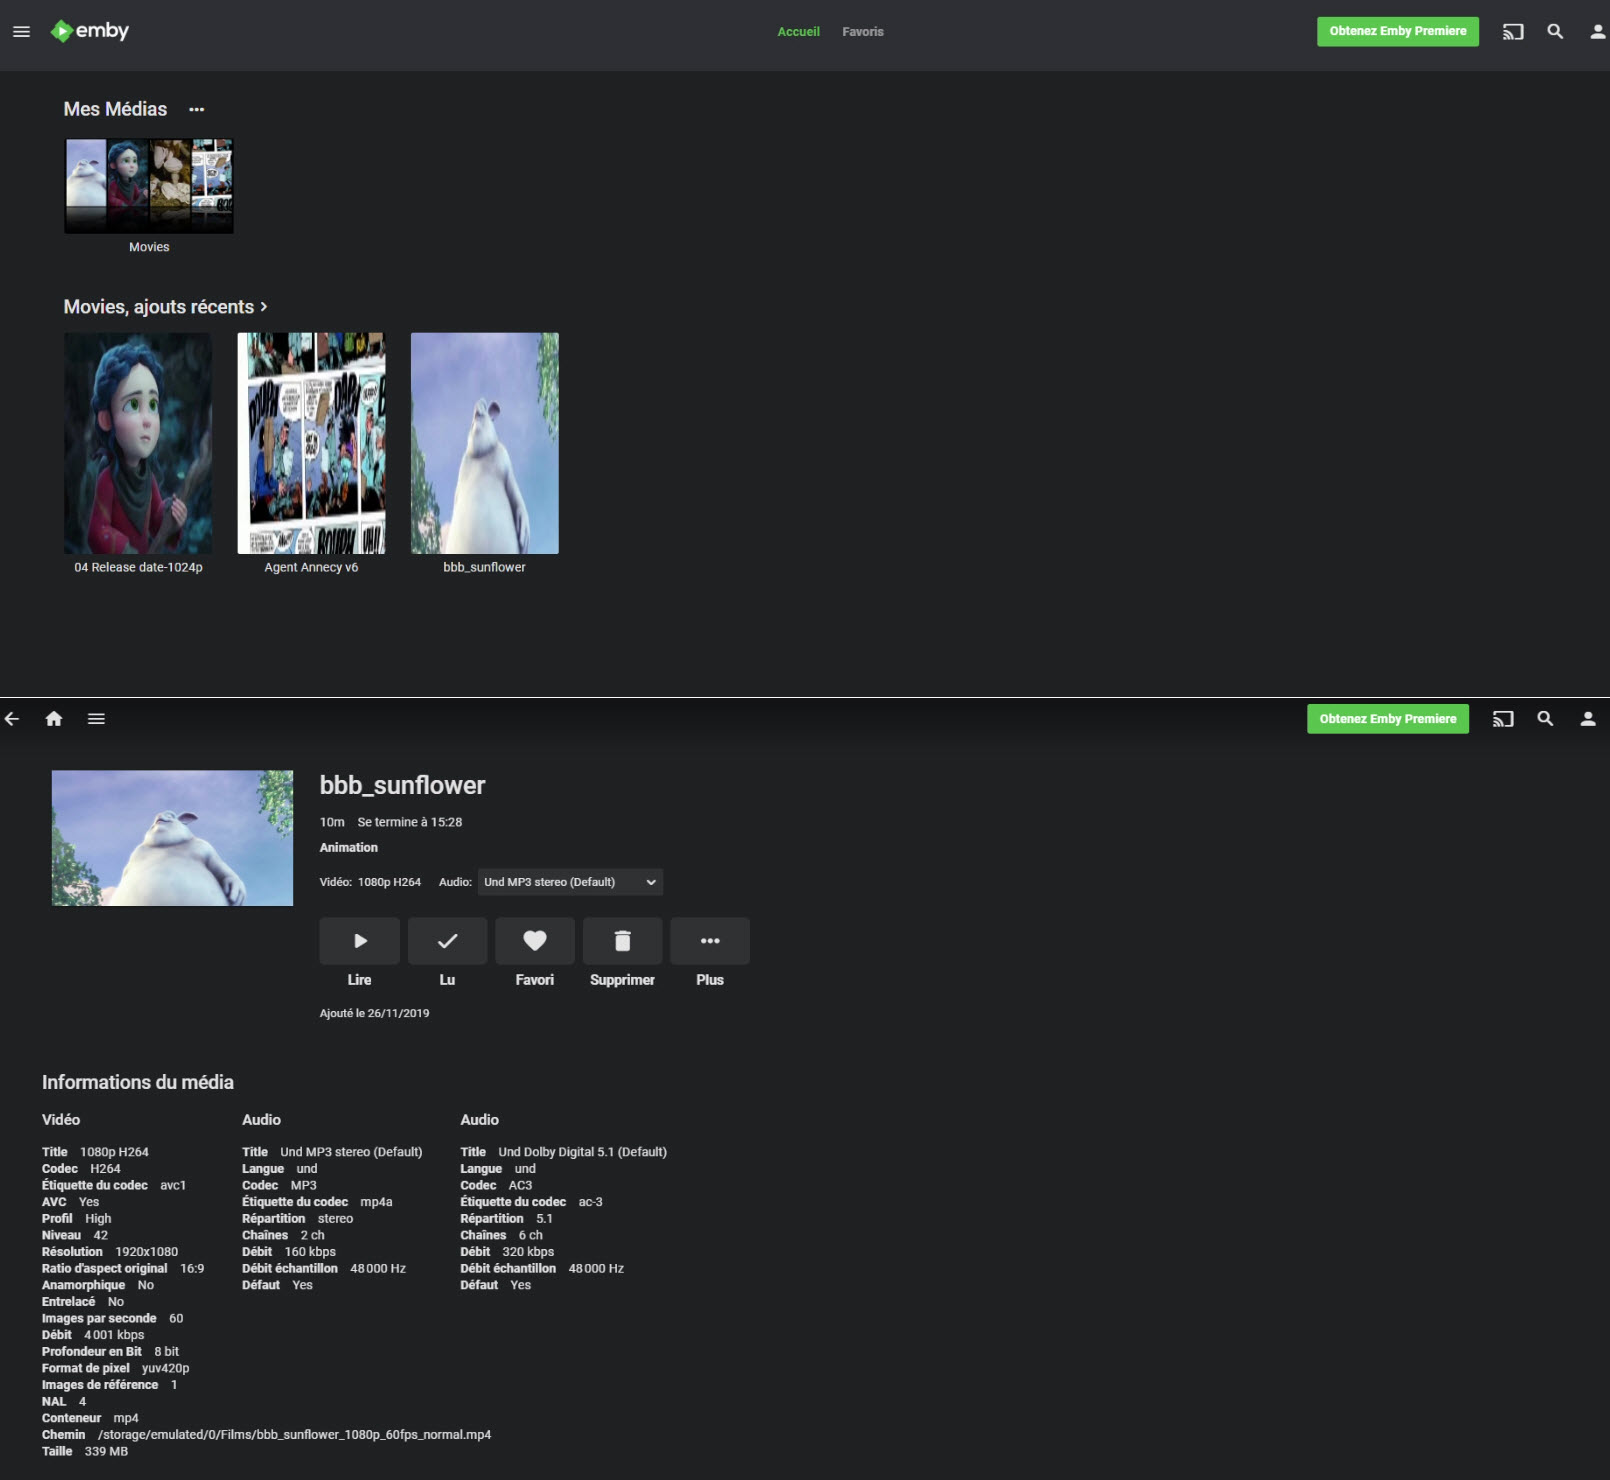Click the Images par seconde 60 value

(176, 1318)
